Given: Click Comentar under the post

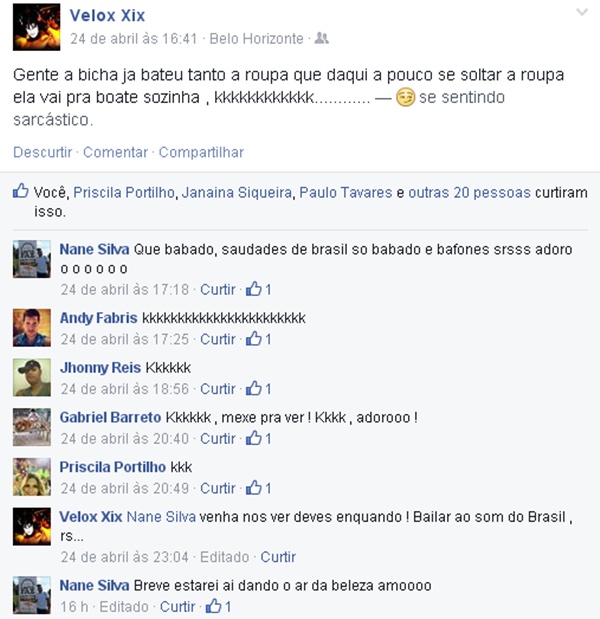Looking at the screenshot, I should (115, 152).
